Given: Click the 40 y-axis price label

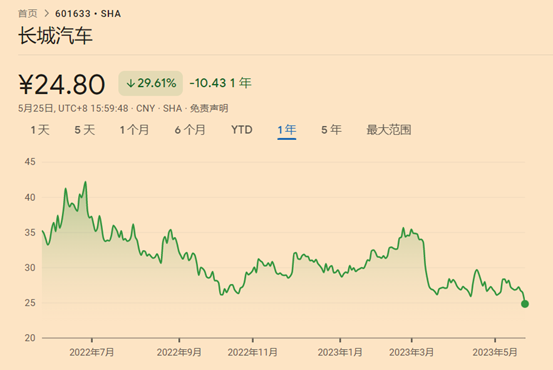Looking at the screenshot, I should pos(30,198).
